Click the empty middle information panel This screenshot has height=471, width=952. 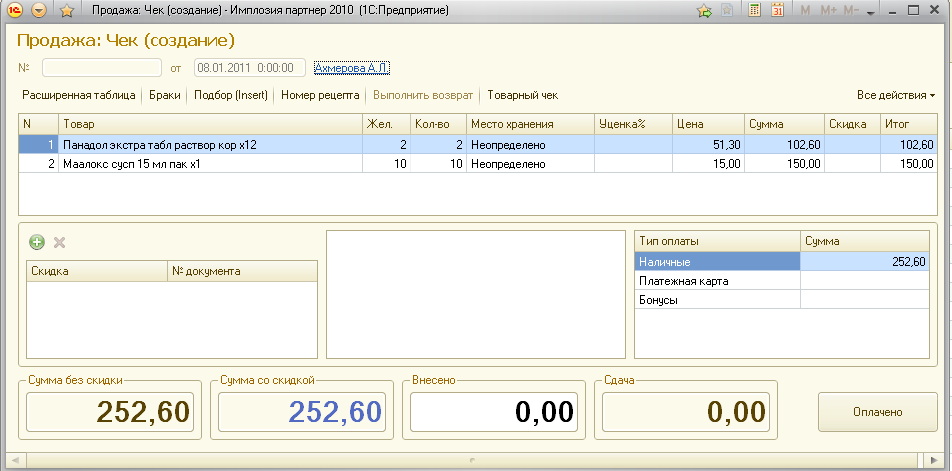(476, 294)
